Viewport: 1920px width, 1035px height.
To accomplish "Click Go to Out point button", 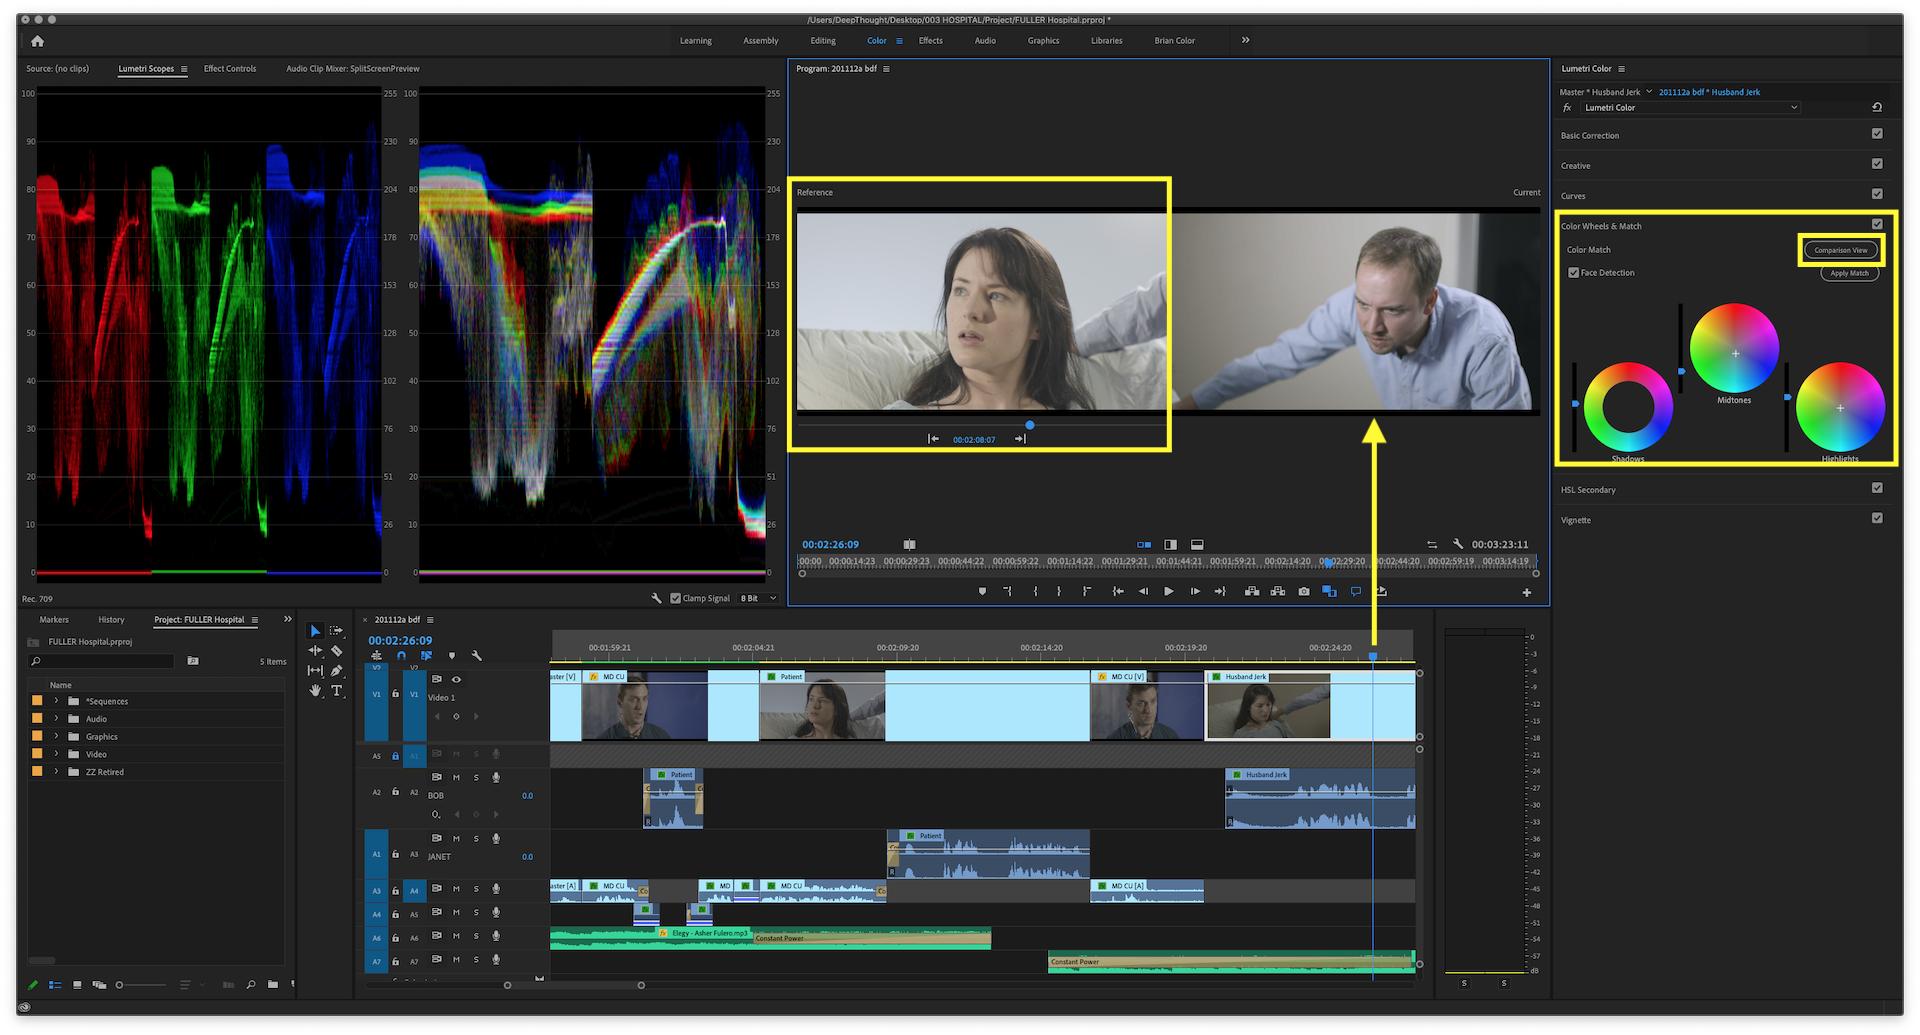I will 1220,591.
